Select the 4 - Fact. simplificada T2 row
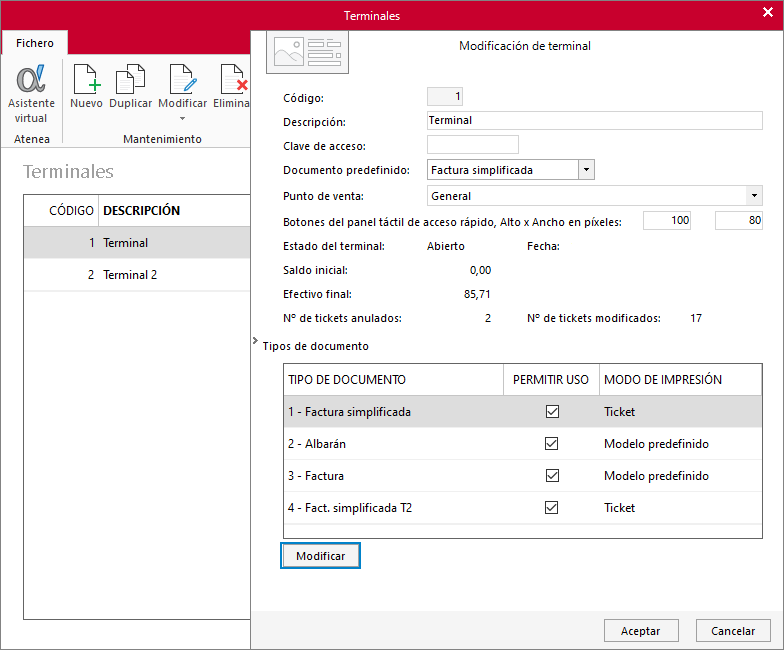Viewport: 784px width, 650px height. pyautogui.click(x=522, y=508)
